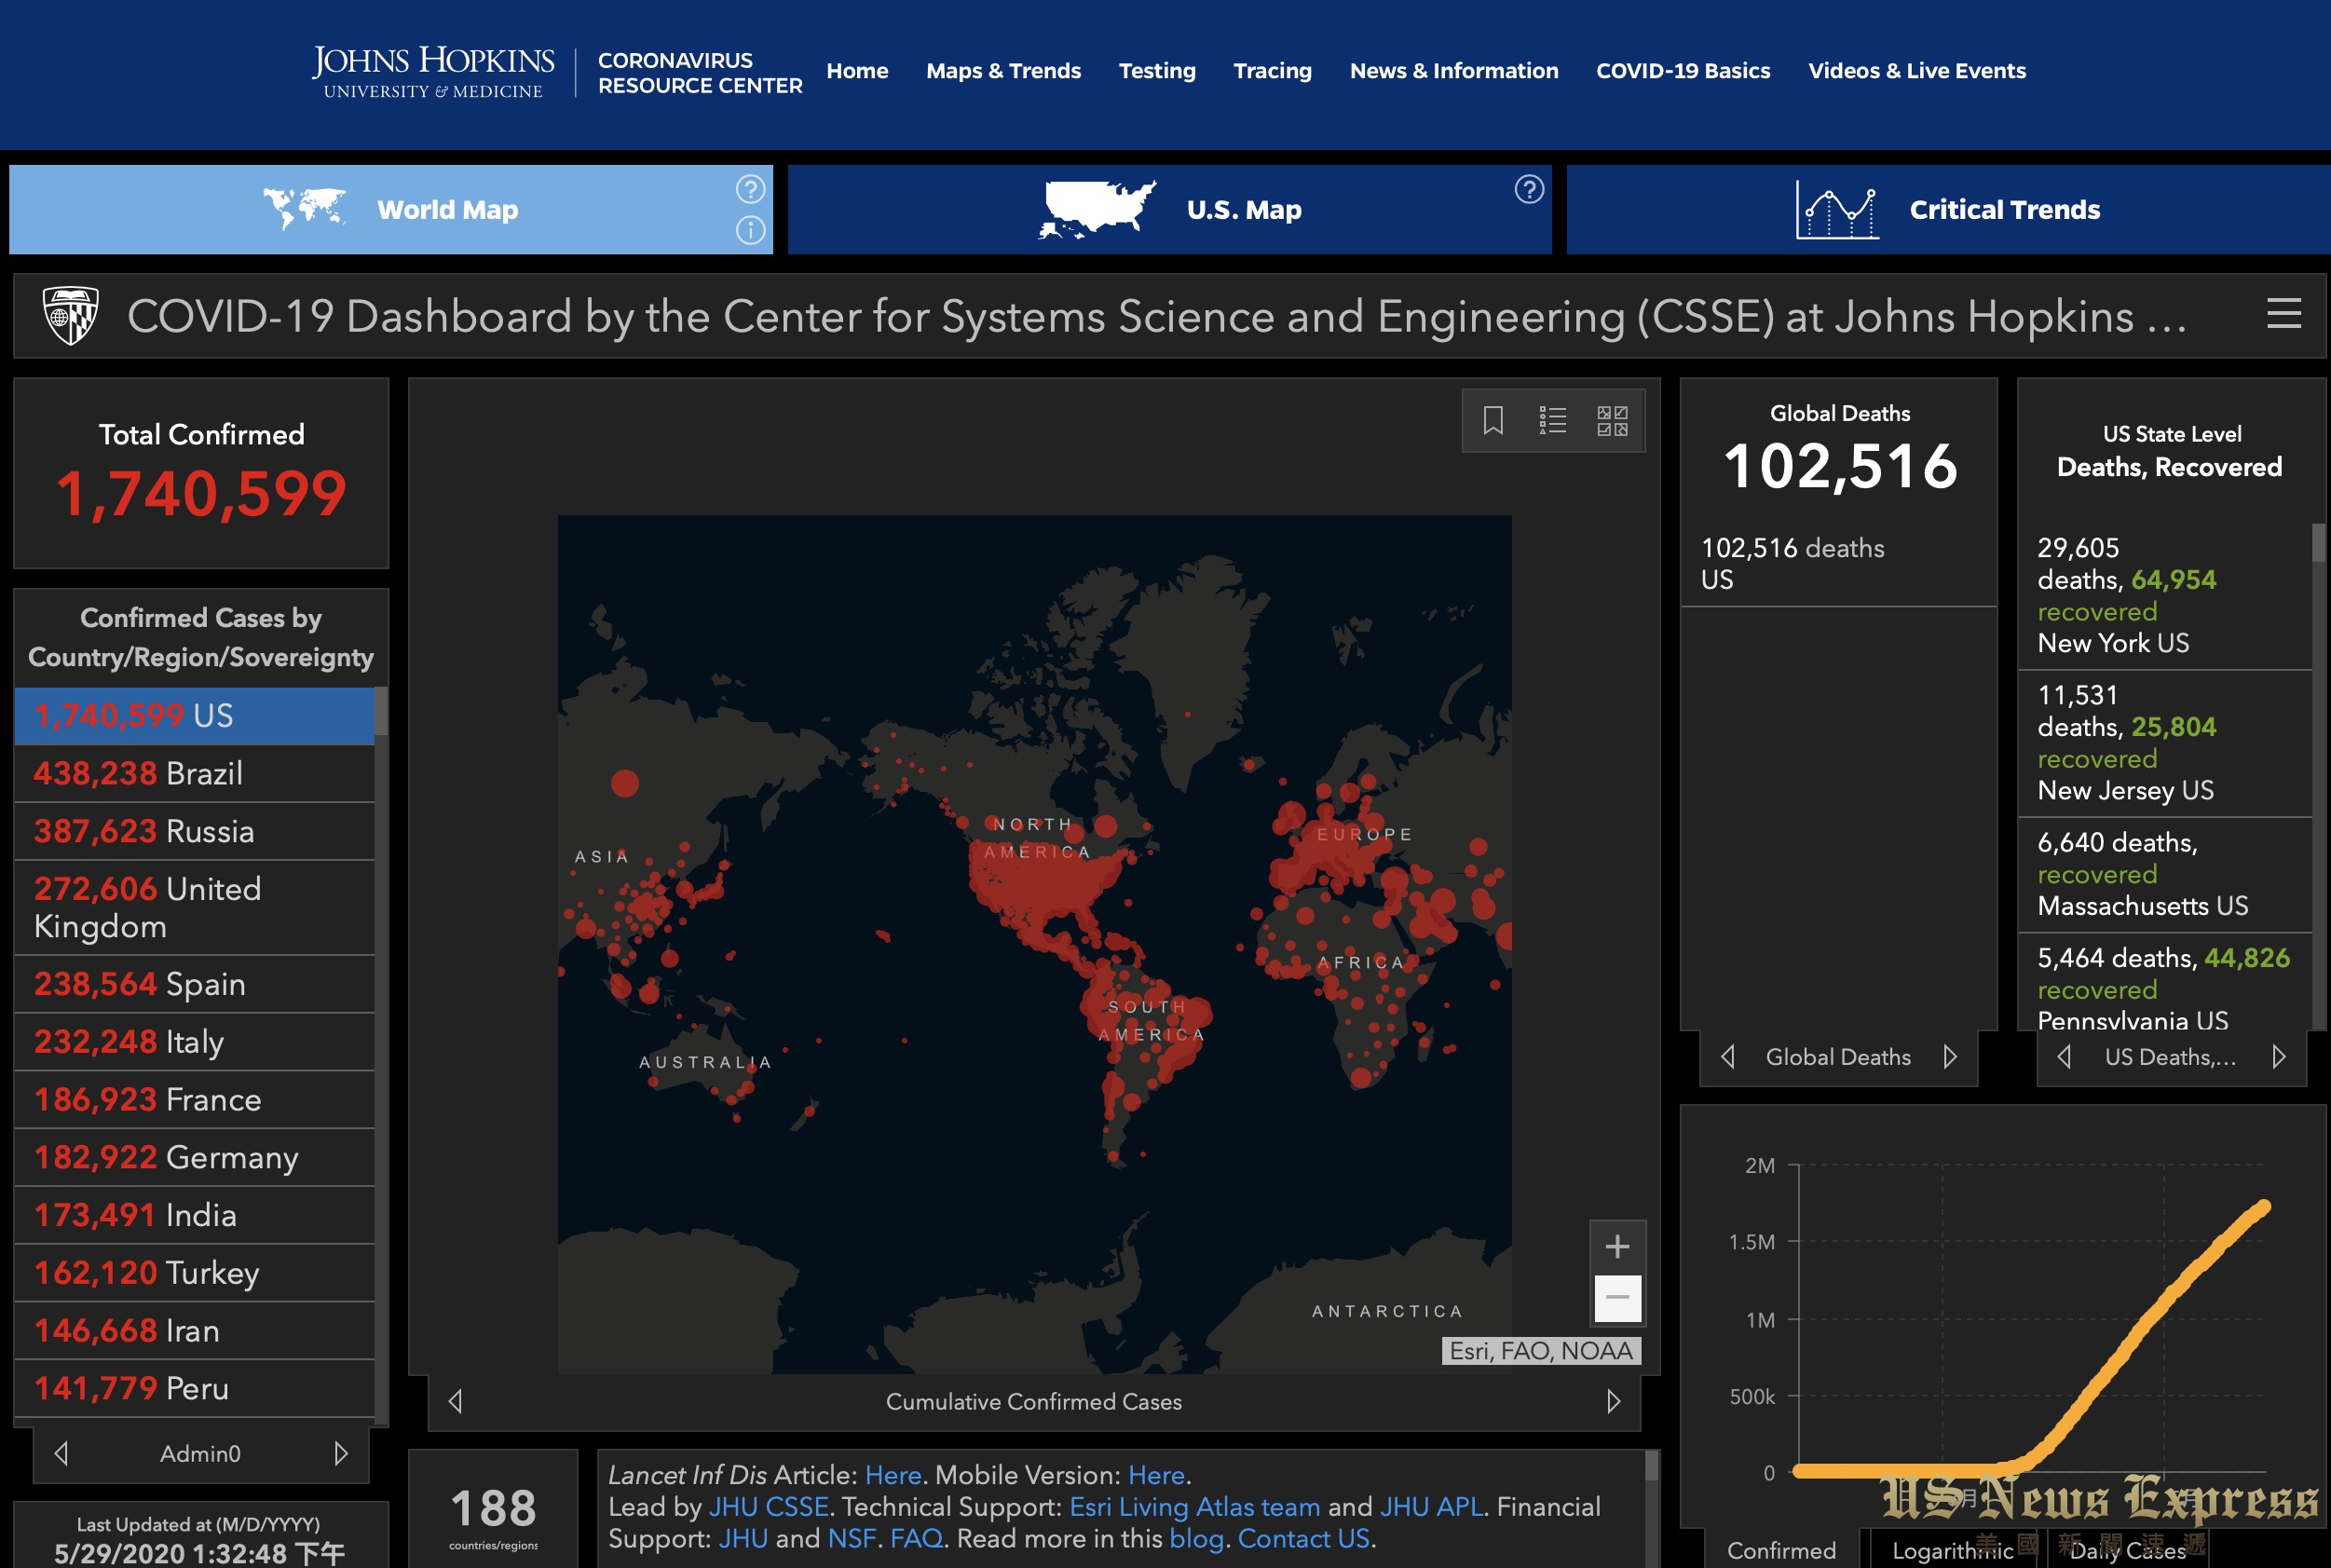Open the JHU CSSE link
The height and width of the screenshot is (1568, 2331).
[768, 1507]
